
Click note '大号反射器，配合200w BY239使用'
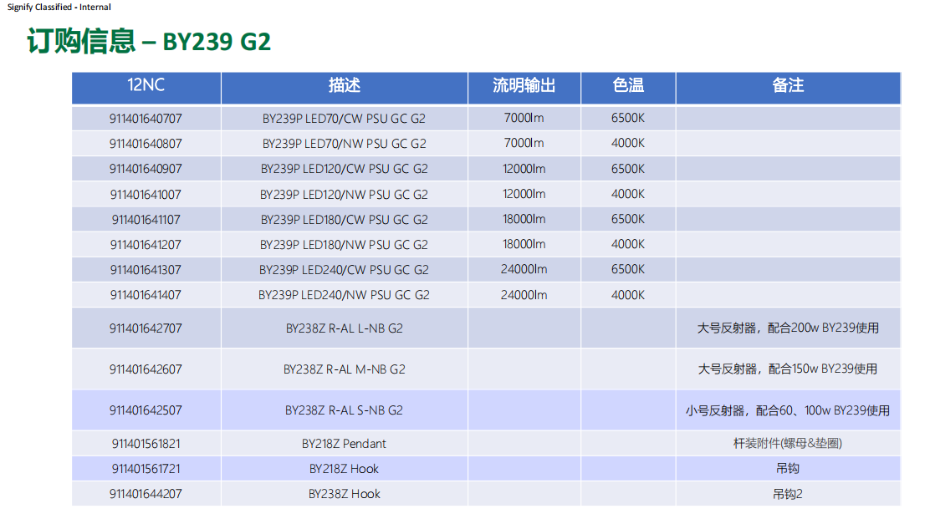pos(788,328)
